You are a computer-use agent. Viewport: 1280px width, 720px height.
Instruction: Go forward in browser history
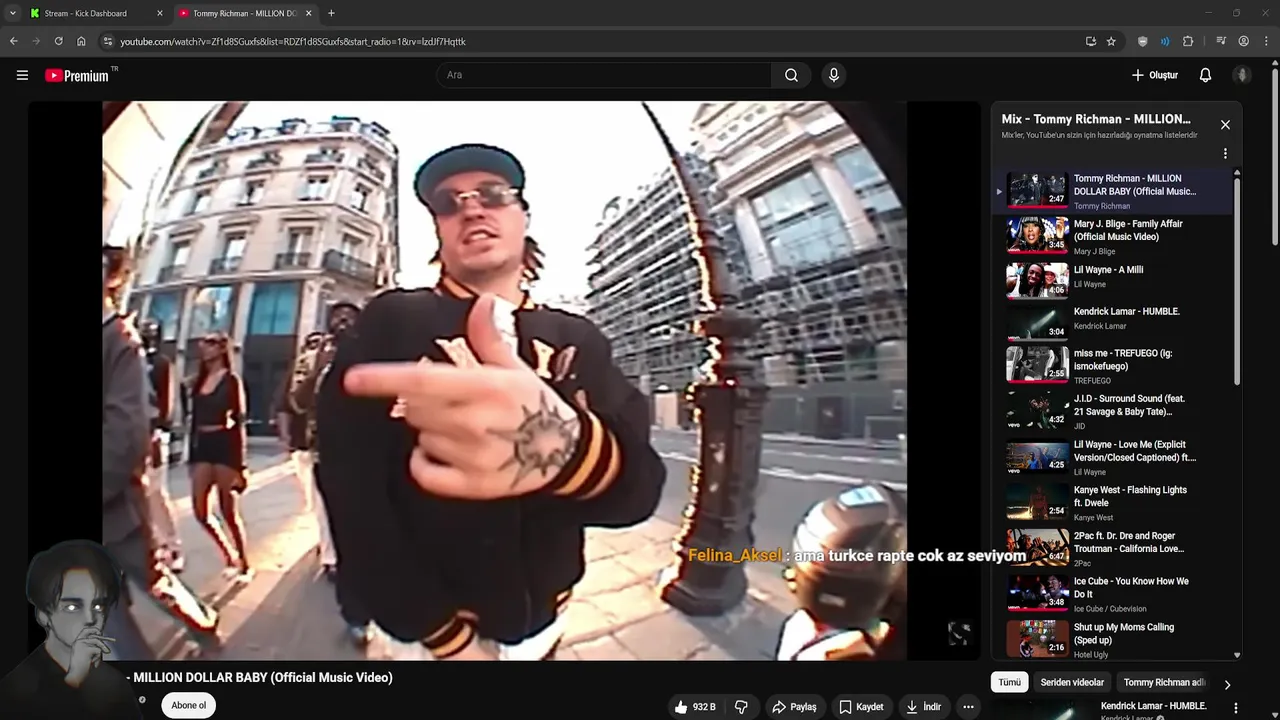36,41
